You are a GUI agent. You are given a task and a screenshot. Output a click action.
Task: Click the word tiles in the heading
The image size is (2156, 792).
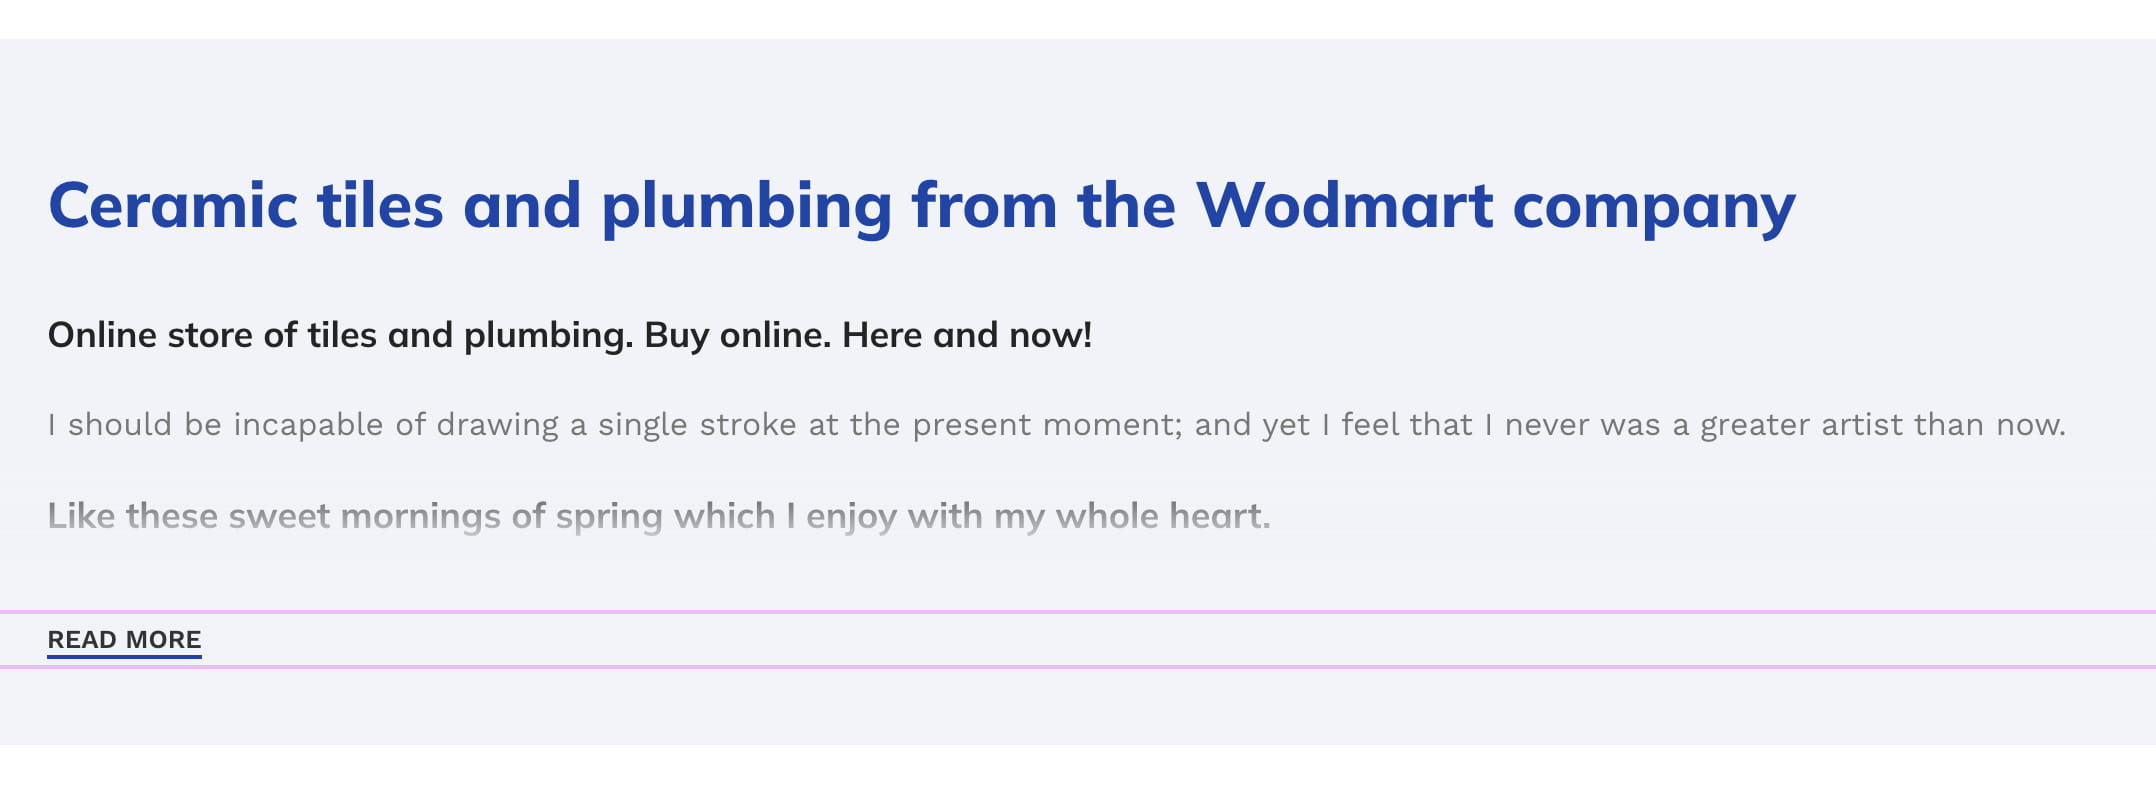(x=380, y=205)
